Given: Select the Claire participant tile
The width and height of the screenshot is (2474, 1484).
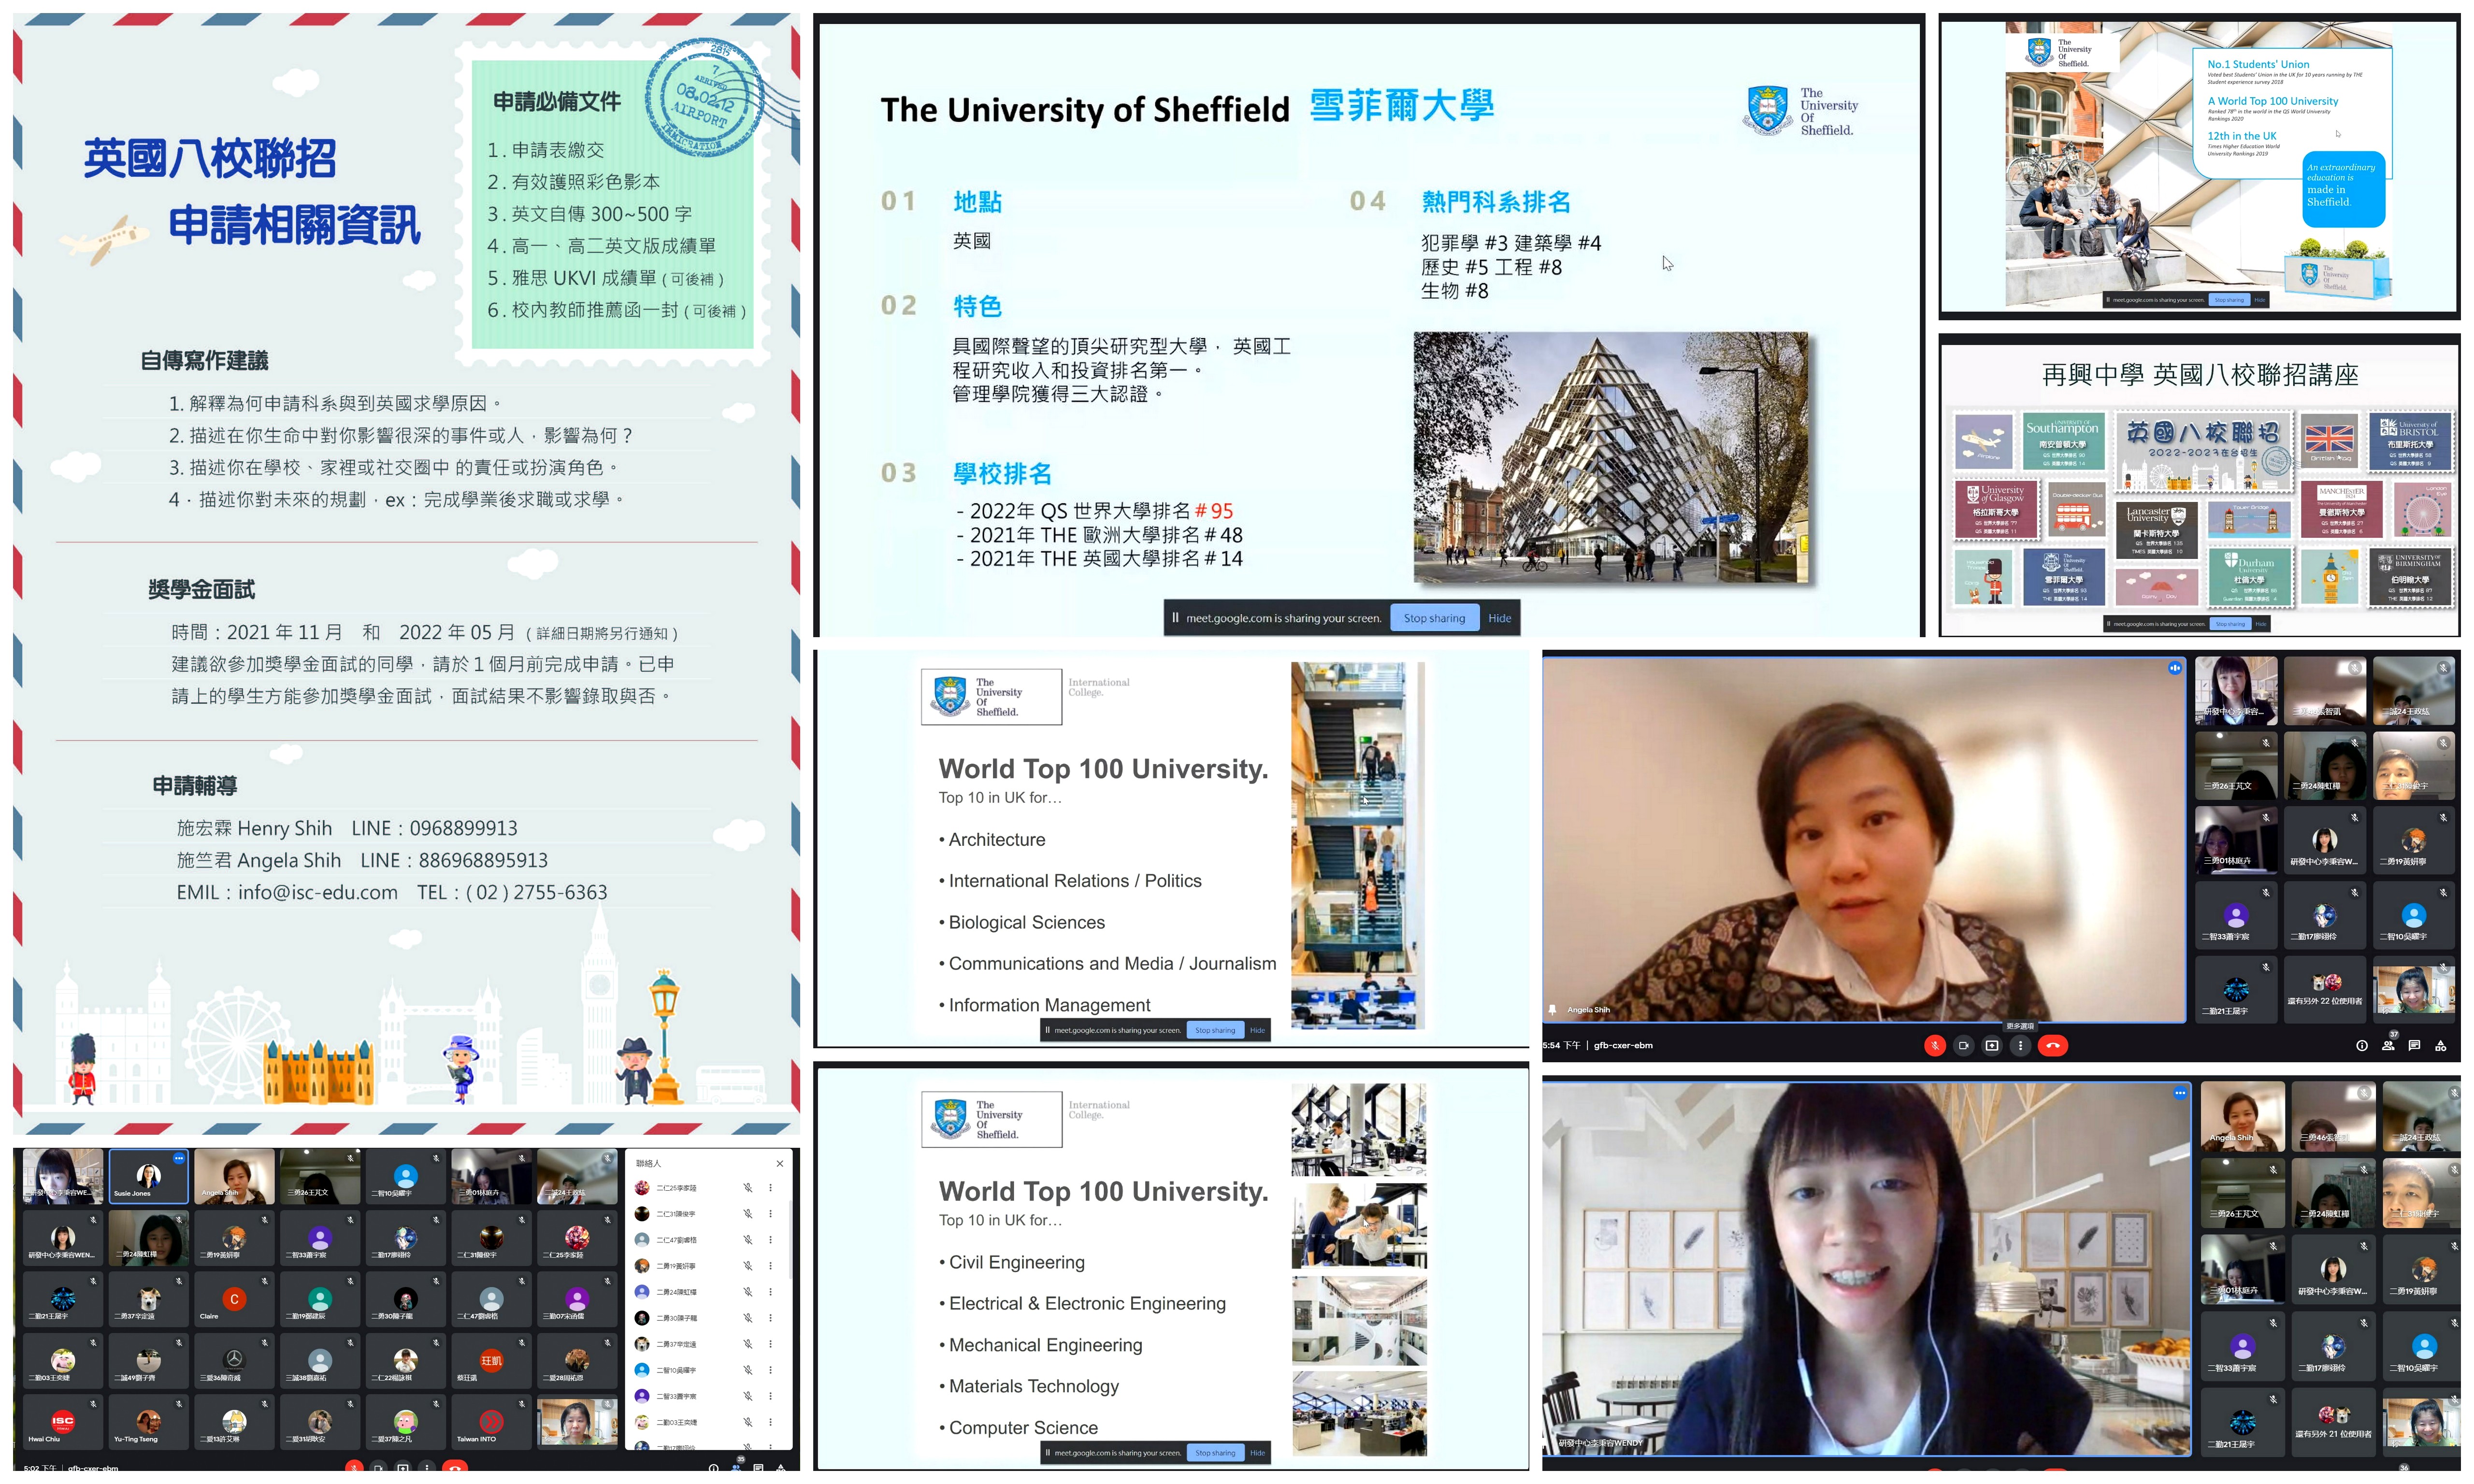Looking at the screenshot, I should point(234,1300).
